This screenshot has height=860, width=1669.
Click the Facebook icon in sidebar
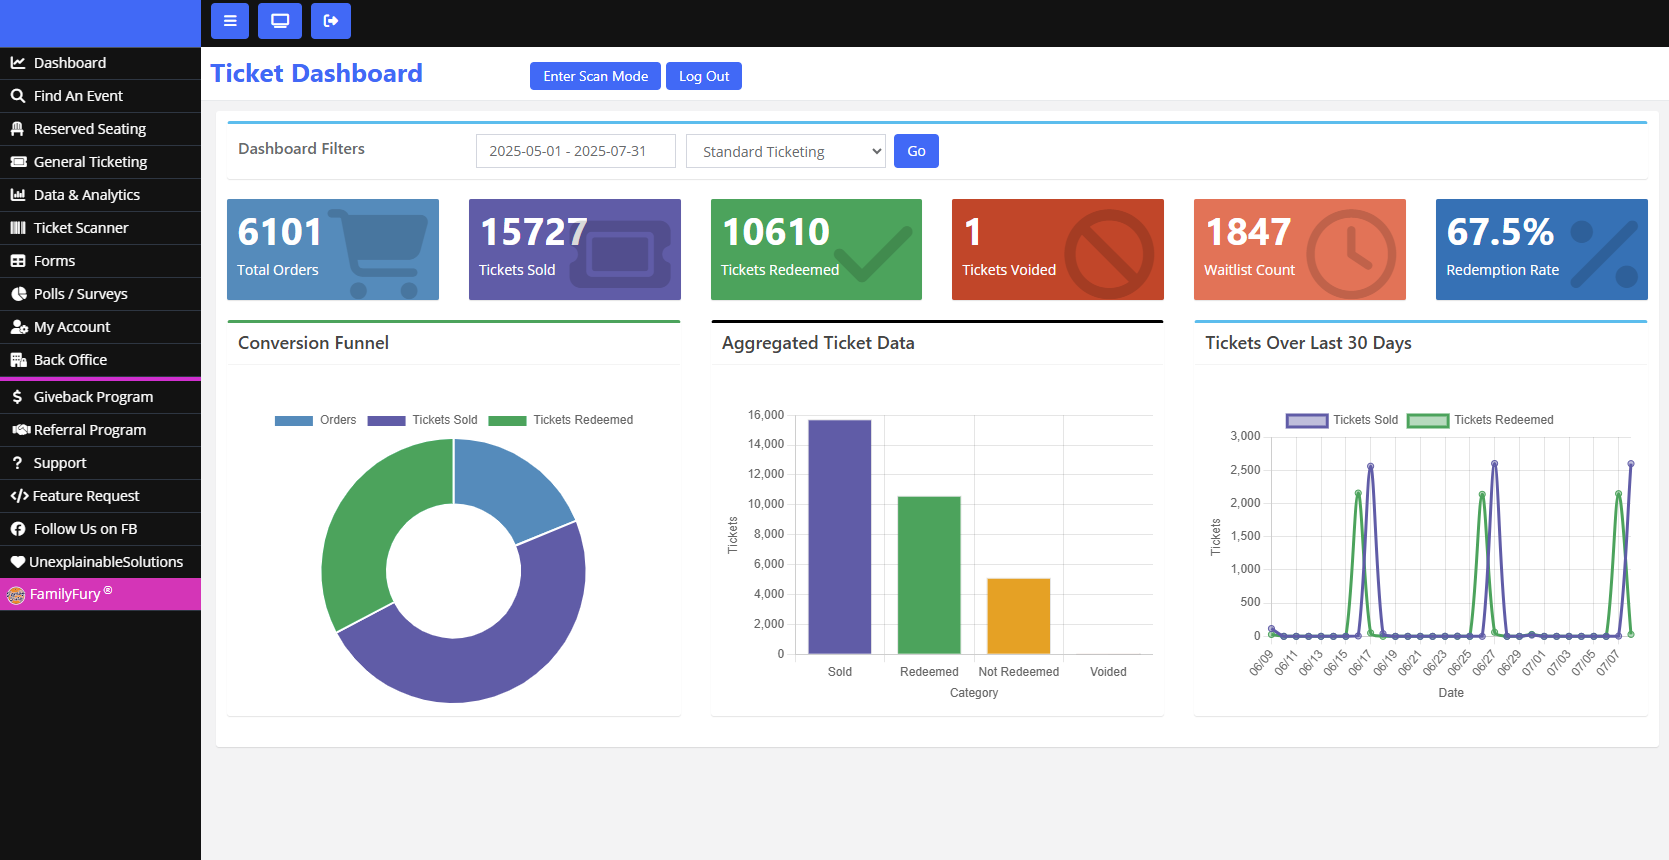click(18, 529)
